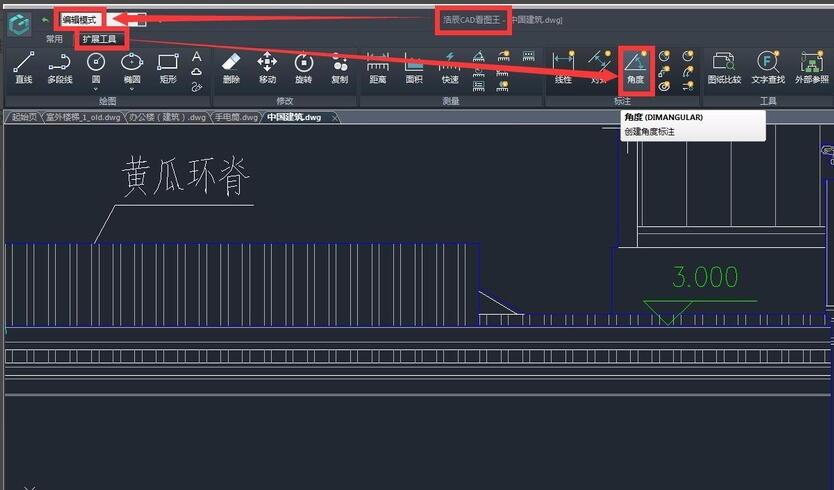Select the 多段线 polyline tool
The image size is (834, 490).
click(59, 67)
